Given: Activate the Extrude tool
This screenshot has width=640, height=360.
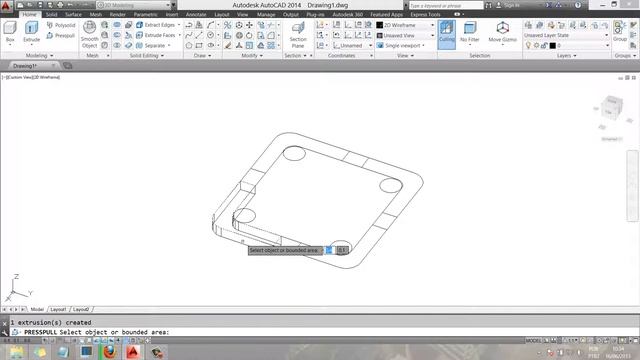Looking at the screenshot, I should click(31, 32).
